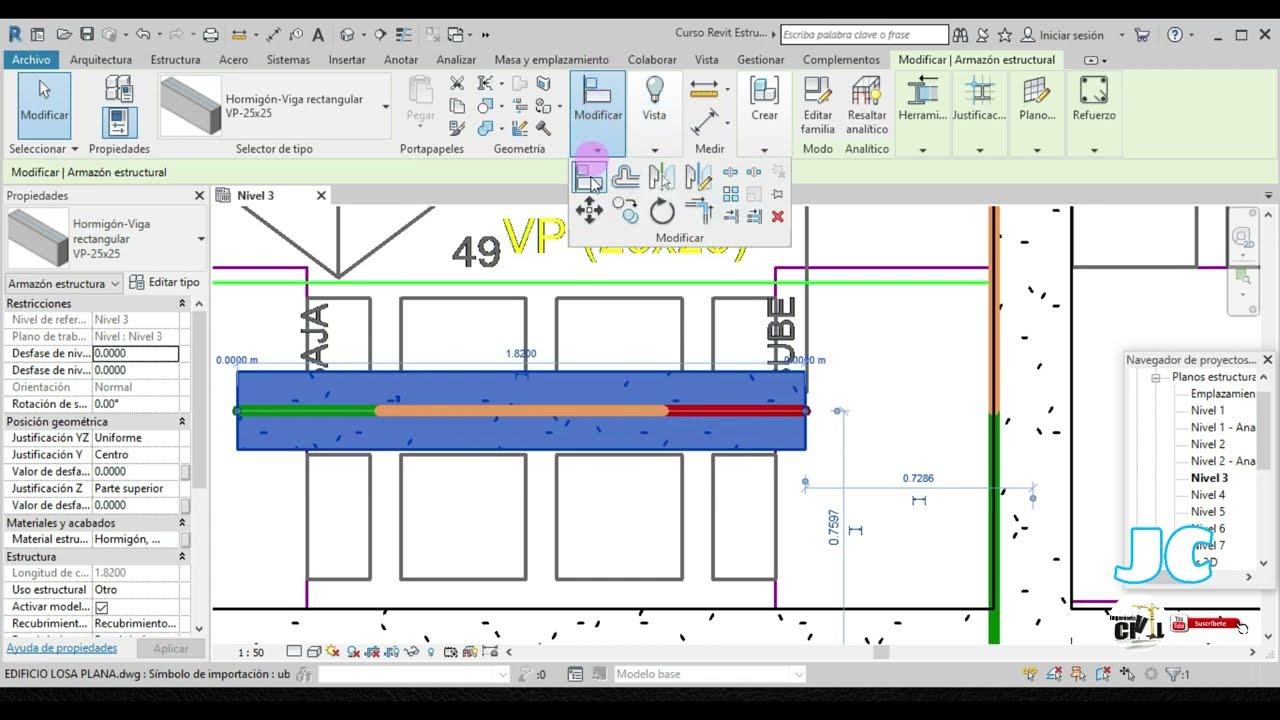This screenshot has height=720, width=1280.
Task: Click the Aplicar button
Action: click(171, 649)
